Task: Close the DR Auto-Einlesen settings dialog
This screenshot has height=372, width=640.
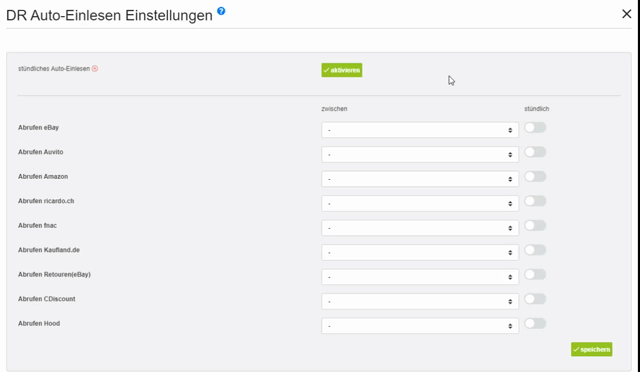Action: pos(626,14)
